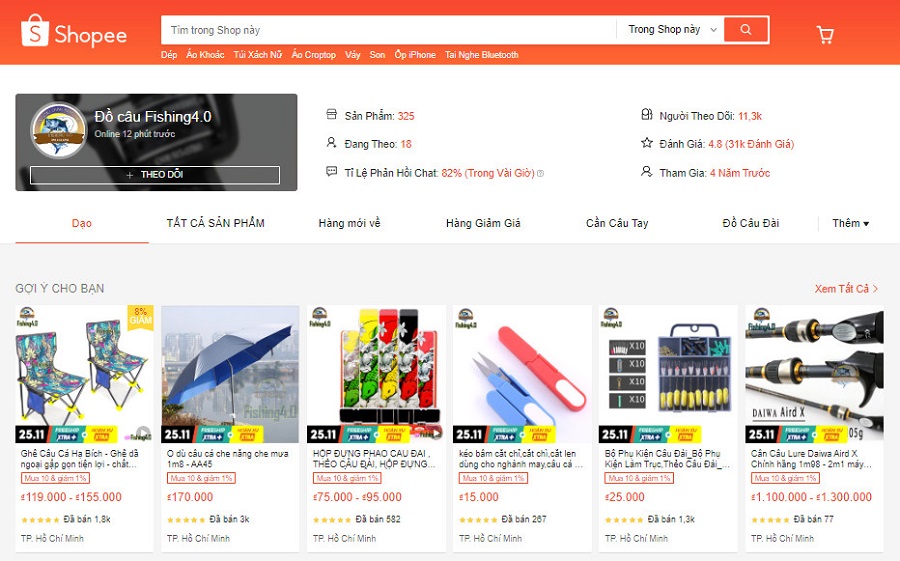This screenshot has width=900, height=561.
Task: Open the Daiwa Aird X fishing rod product
Action: [x=814, y=374]
